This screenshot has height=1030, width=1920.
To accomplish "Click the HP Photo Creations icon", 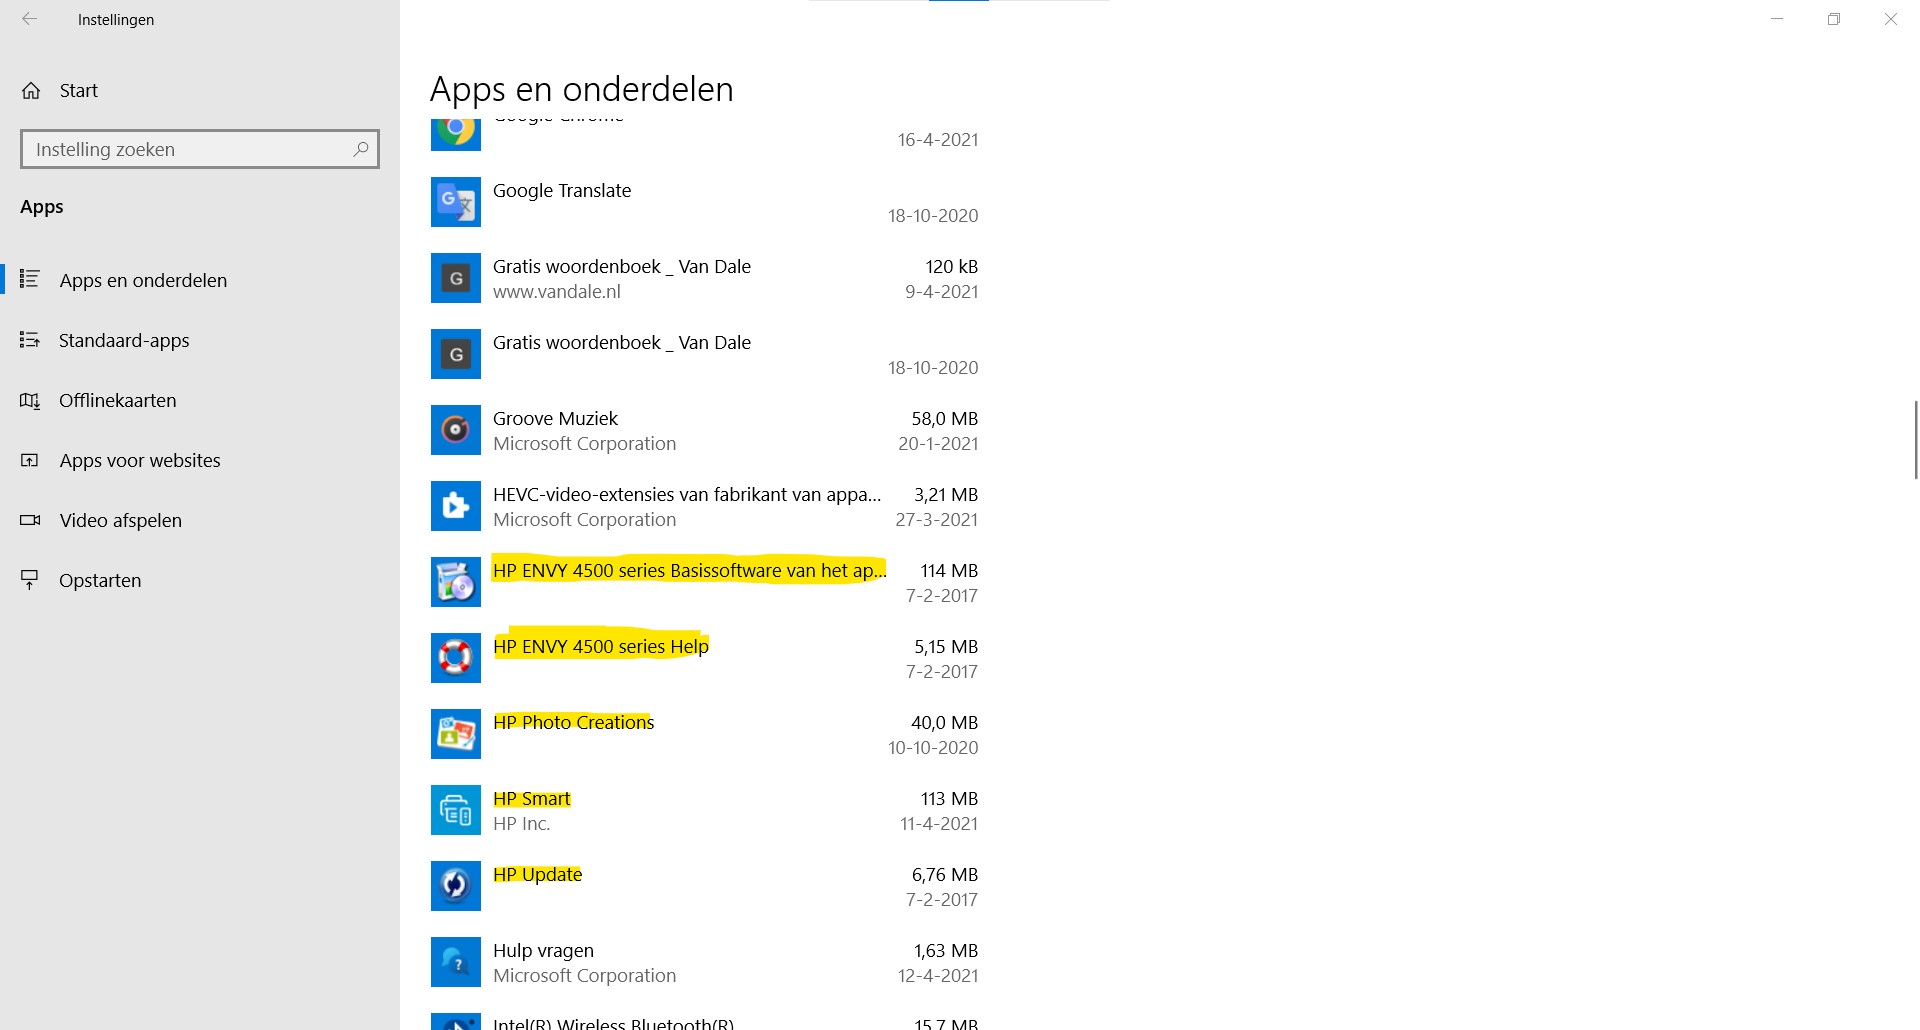I will point(456,734).
